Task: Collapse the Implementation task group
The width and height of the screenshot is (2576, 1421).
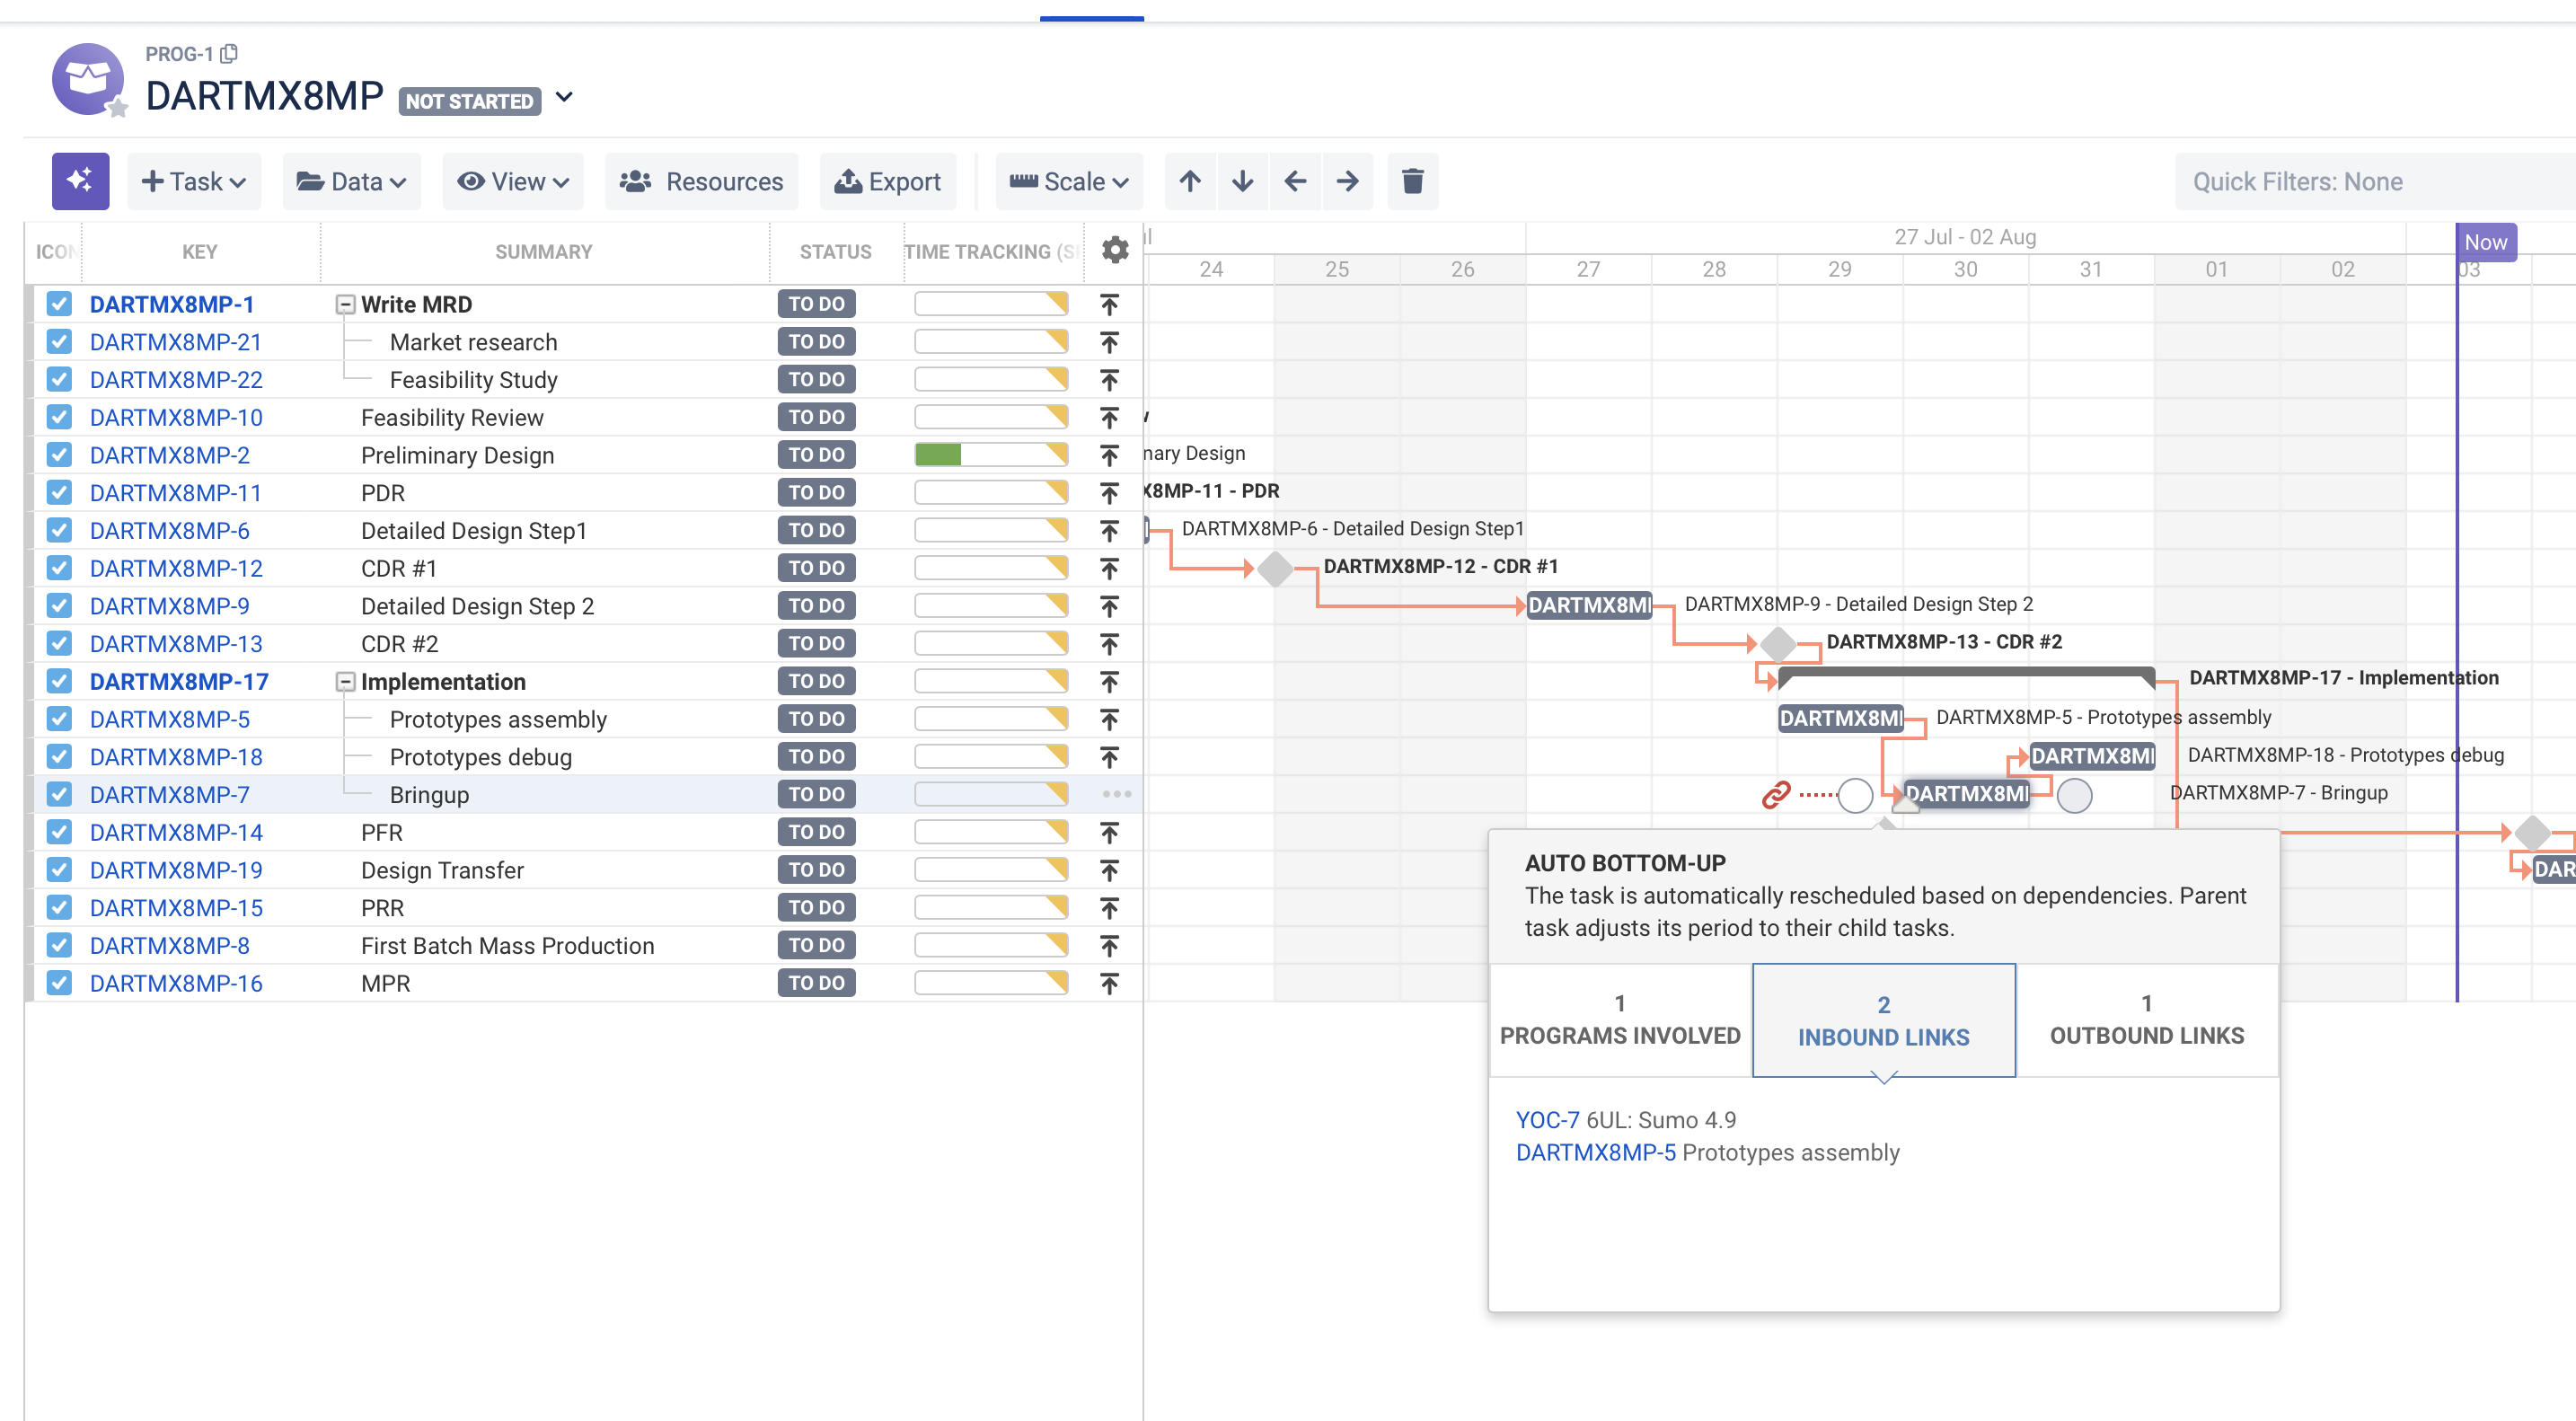Action: [345, 682]
